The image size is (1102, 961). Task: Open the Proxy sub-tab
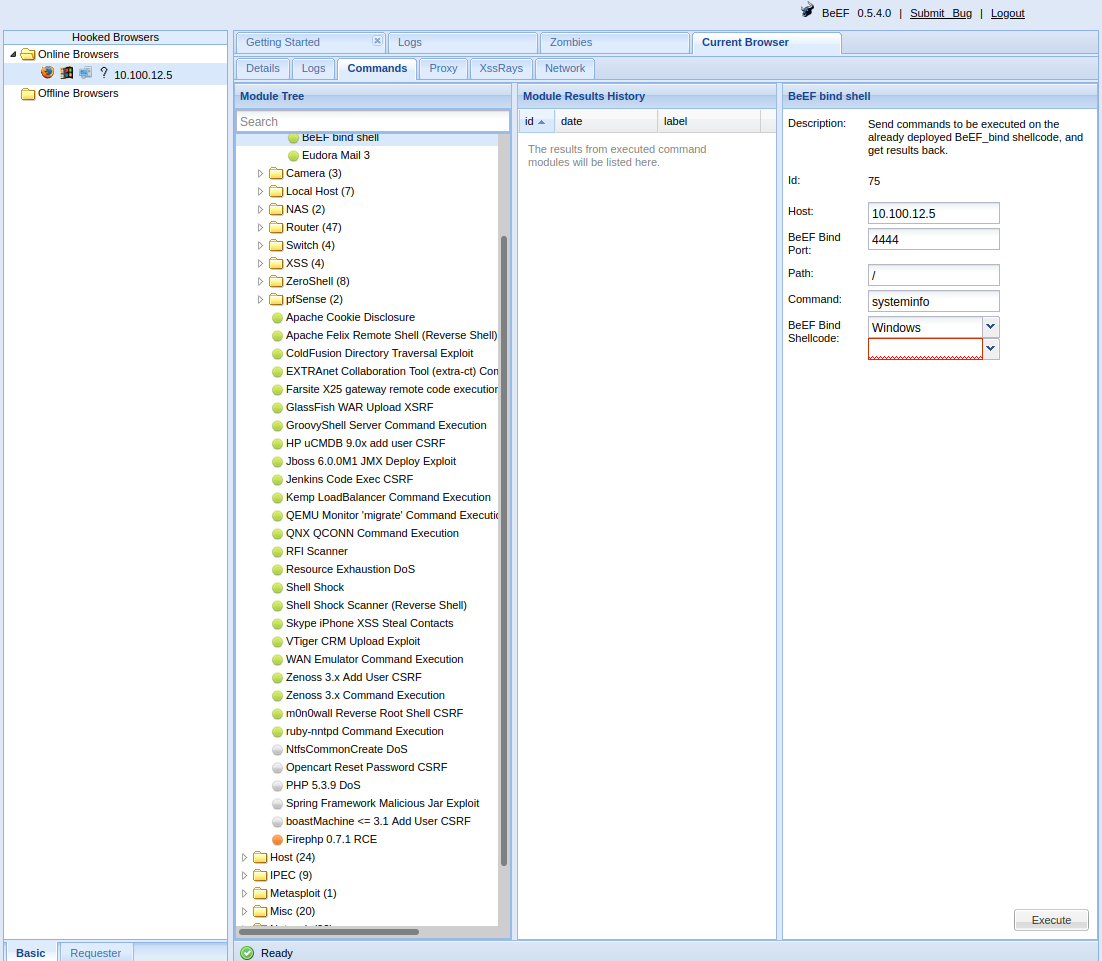pyautogui.click(x=443, y=68)
